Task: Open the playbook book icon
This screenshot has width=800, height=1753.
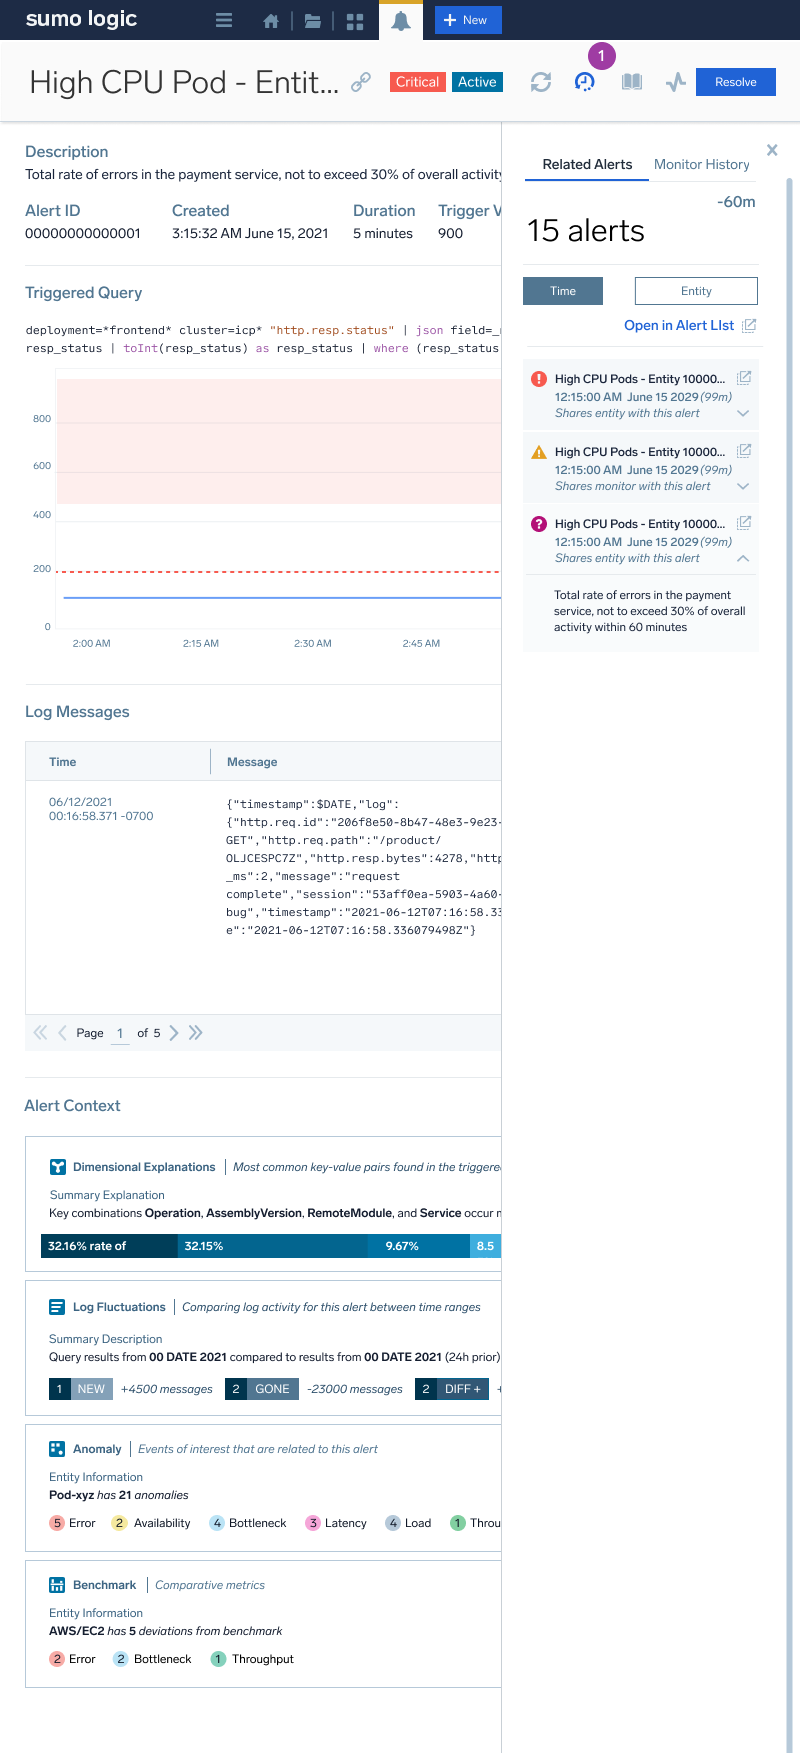Action: 632,82
